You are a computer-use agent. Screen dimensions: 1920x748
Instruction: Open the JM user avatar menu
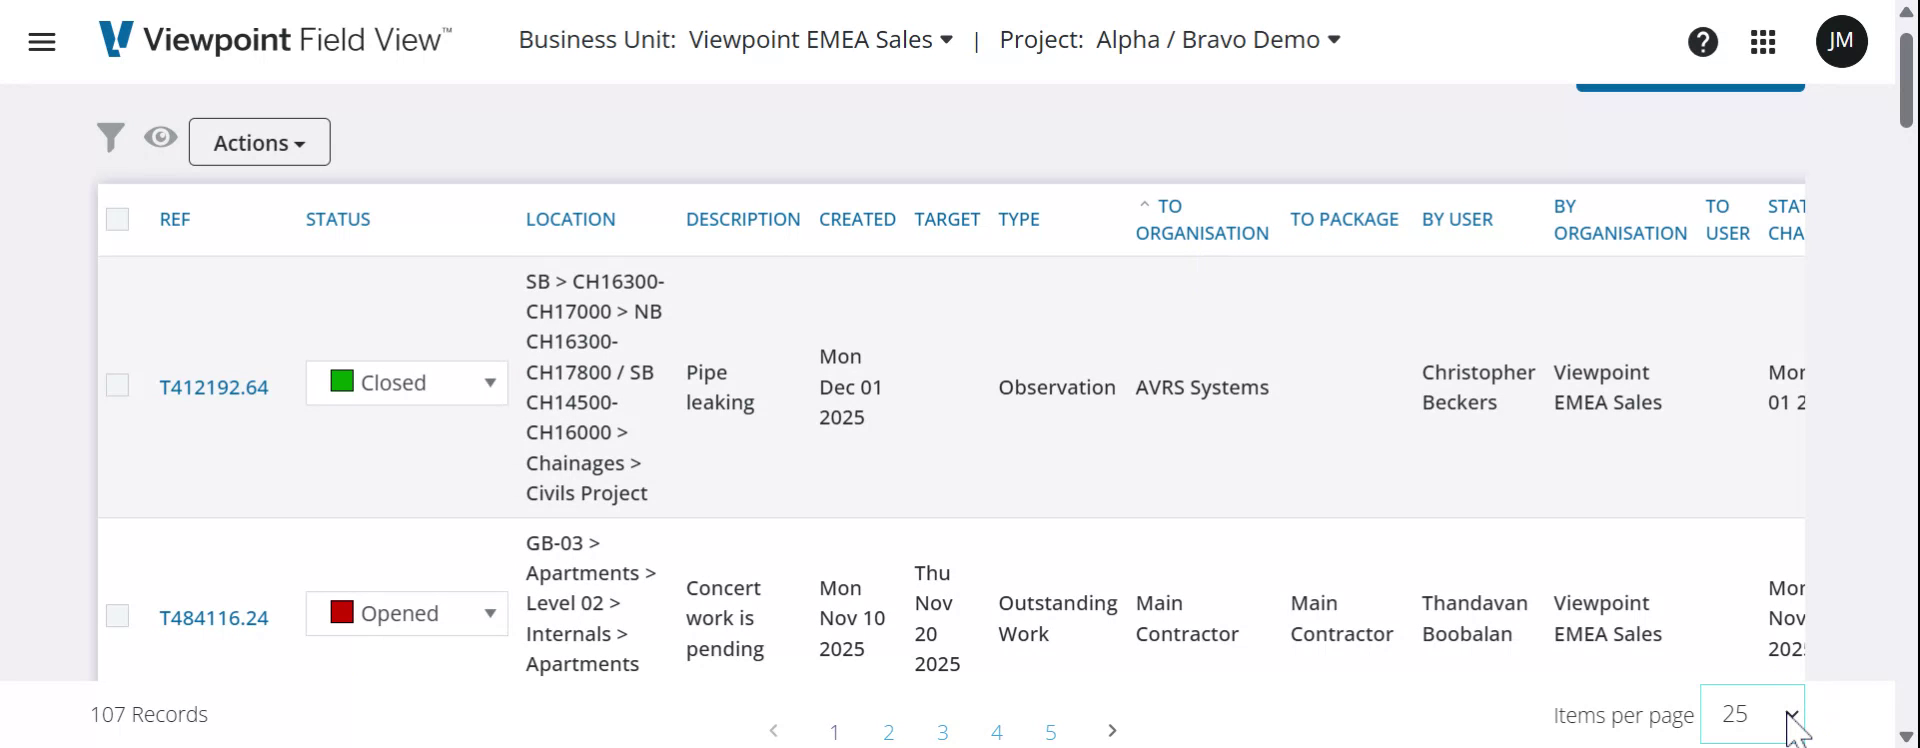click(x=1841, y=42)
